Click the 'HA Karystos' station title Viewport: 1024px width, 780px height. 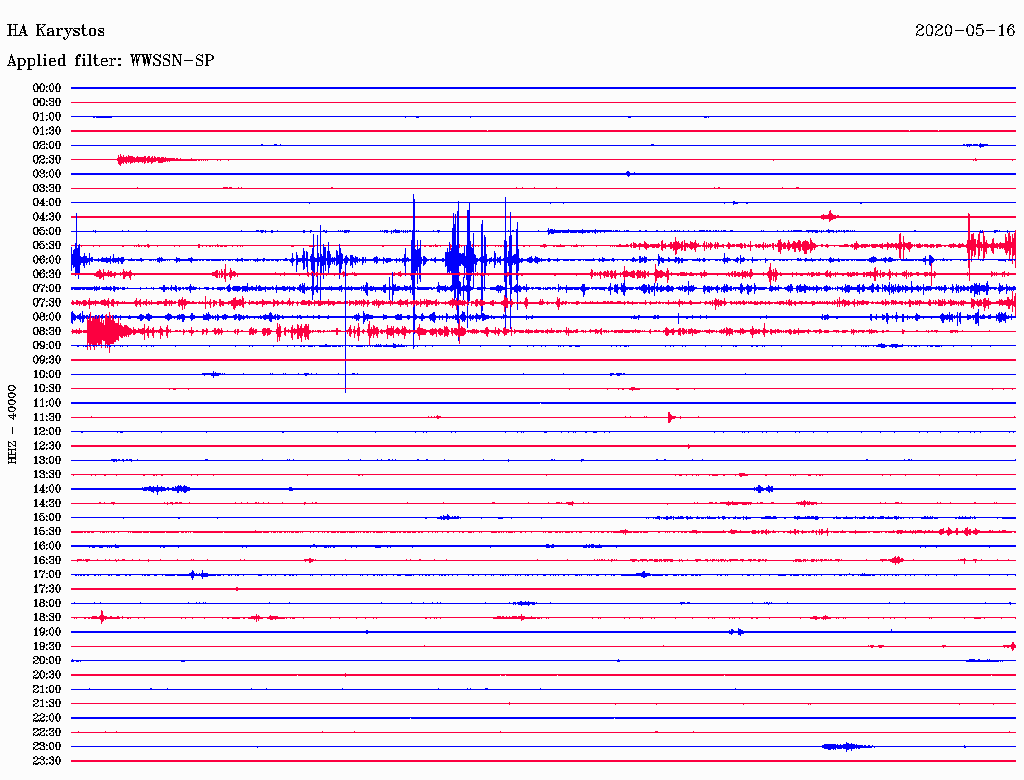click(56, 31)
